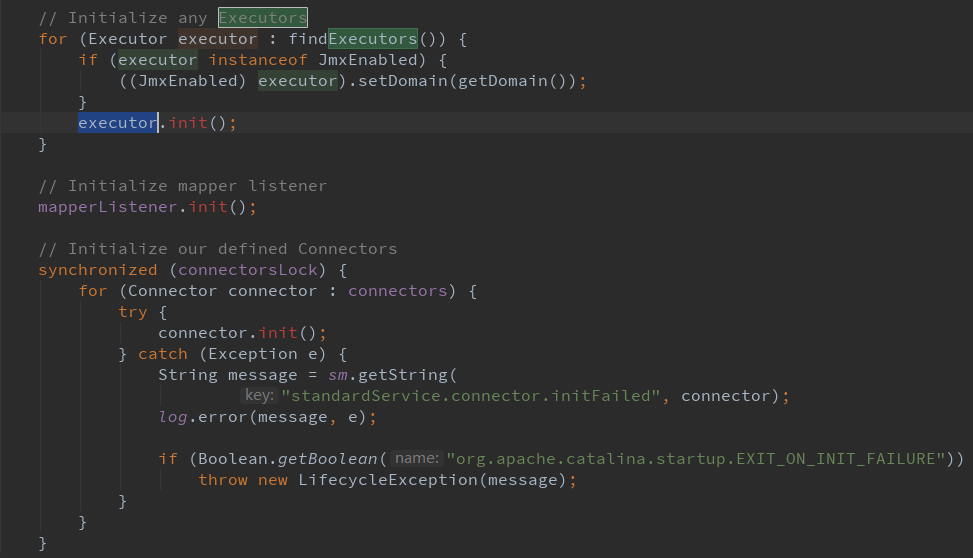Image resolution: width=973 pixels, height=558 pixels.
Task: Click the 'setDomain' method call
Action: pyautogui.click(x=403, y=81)
